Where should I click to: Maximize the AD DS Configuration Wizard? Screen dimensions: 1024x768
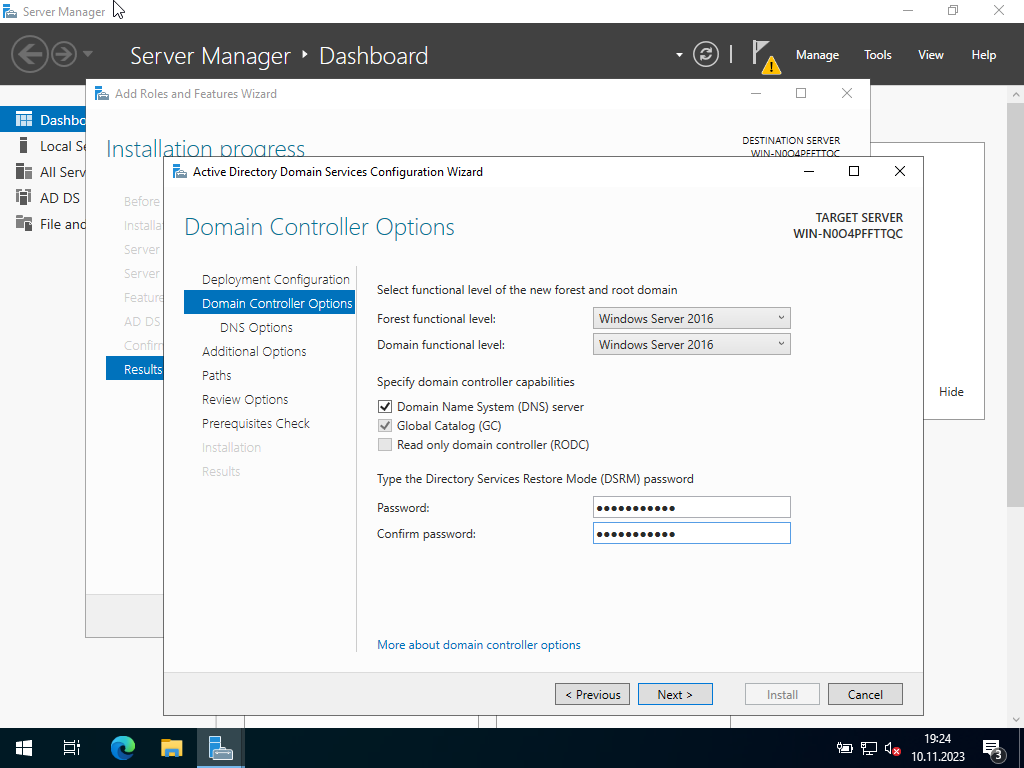[854, 171]
